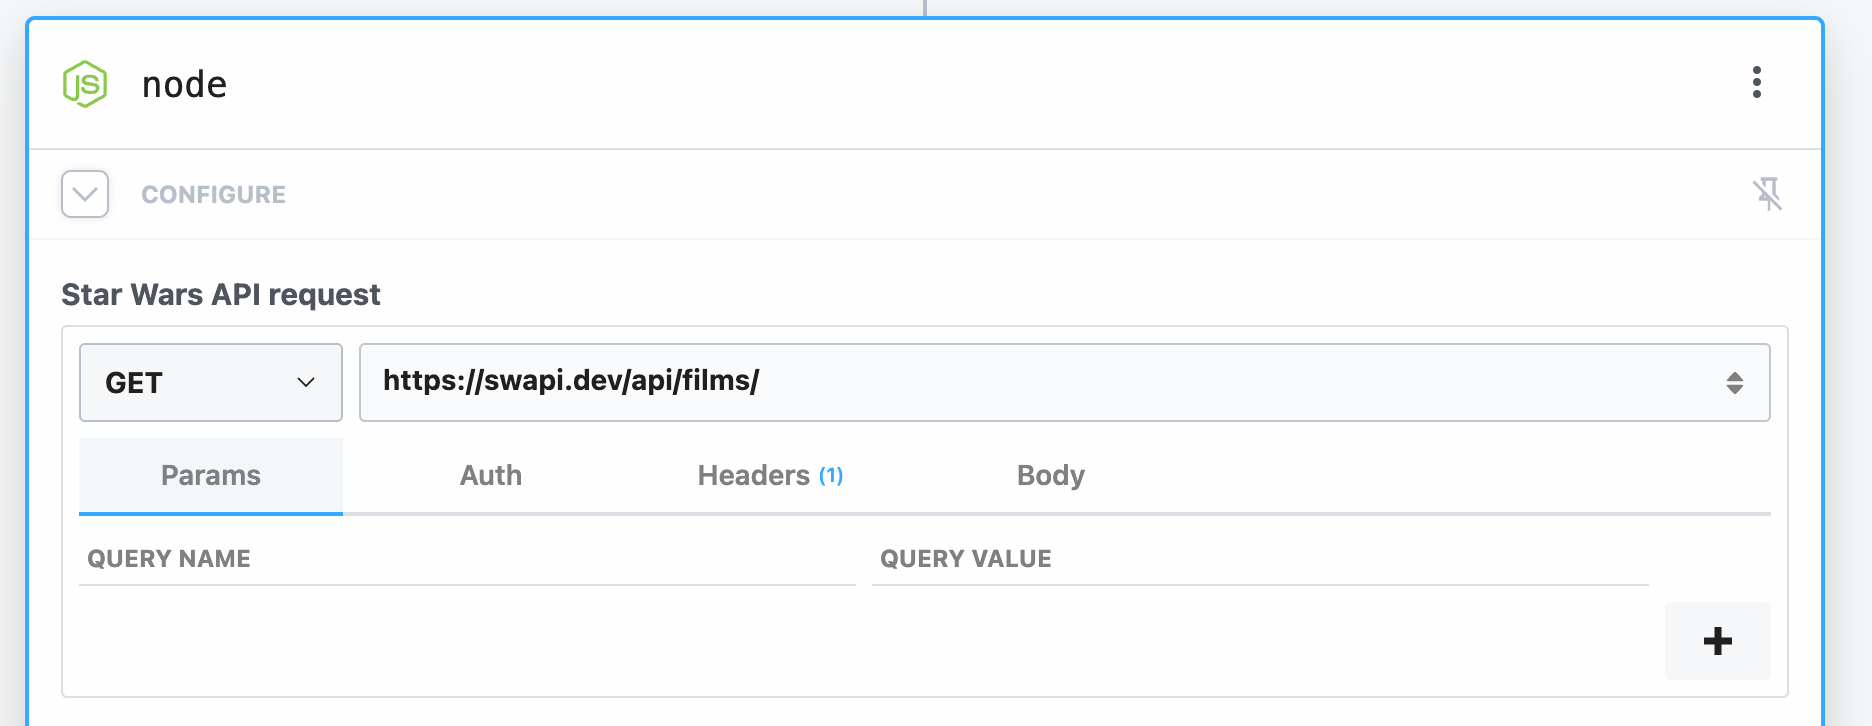This screenshot has height=726, width=1872.
Task: Open the three-dot options menu
Action: click(x=1756, y=82)
